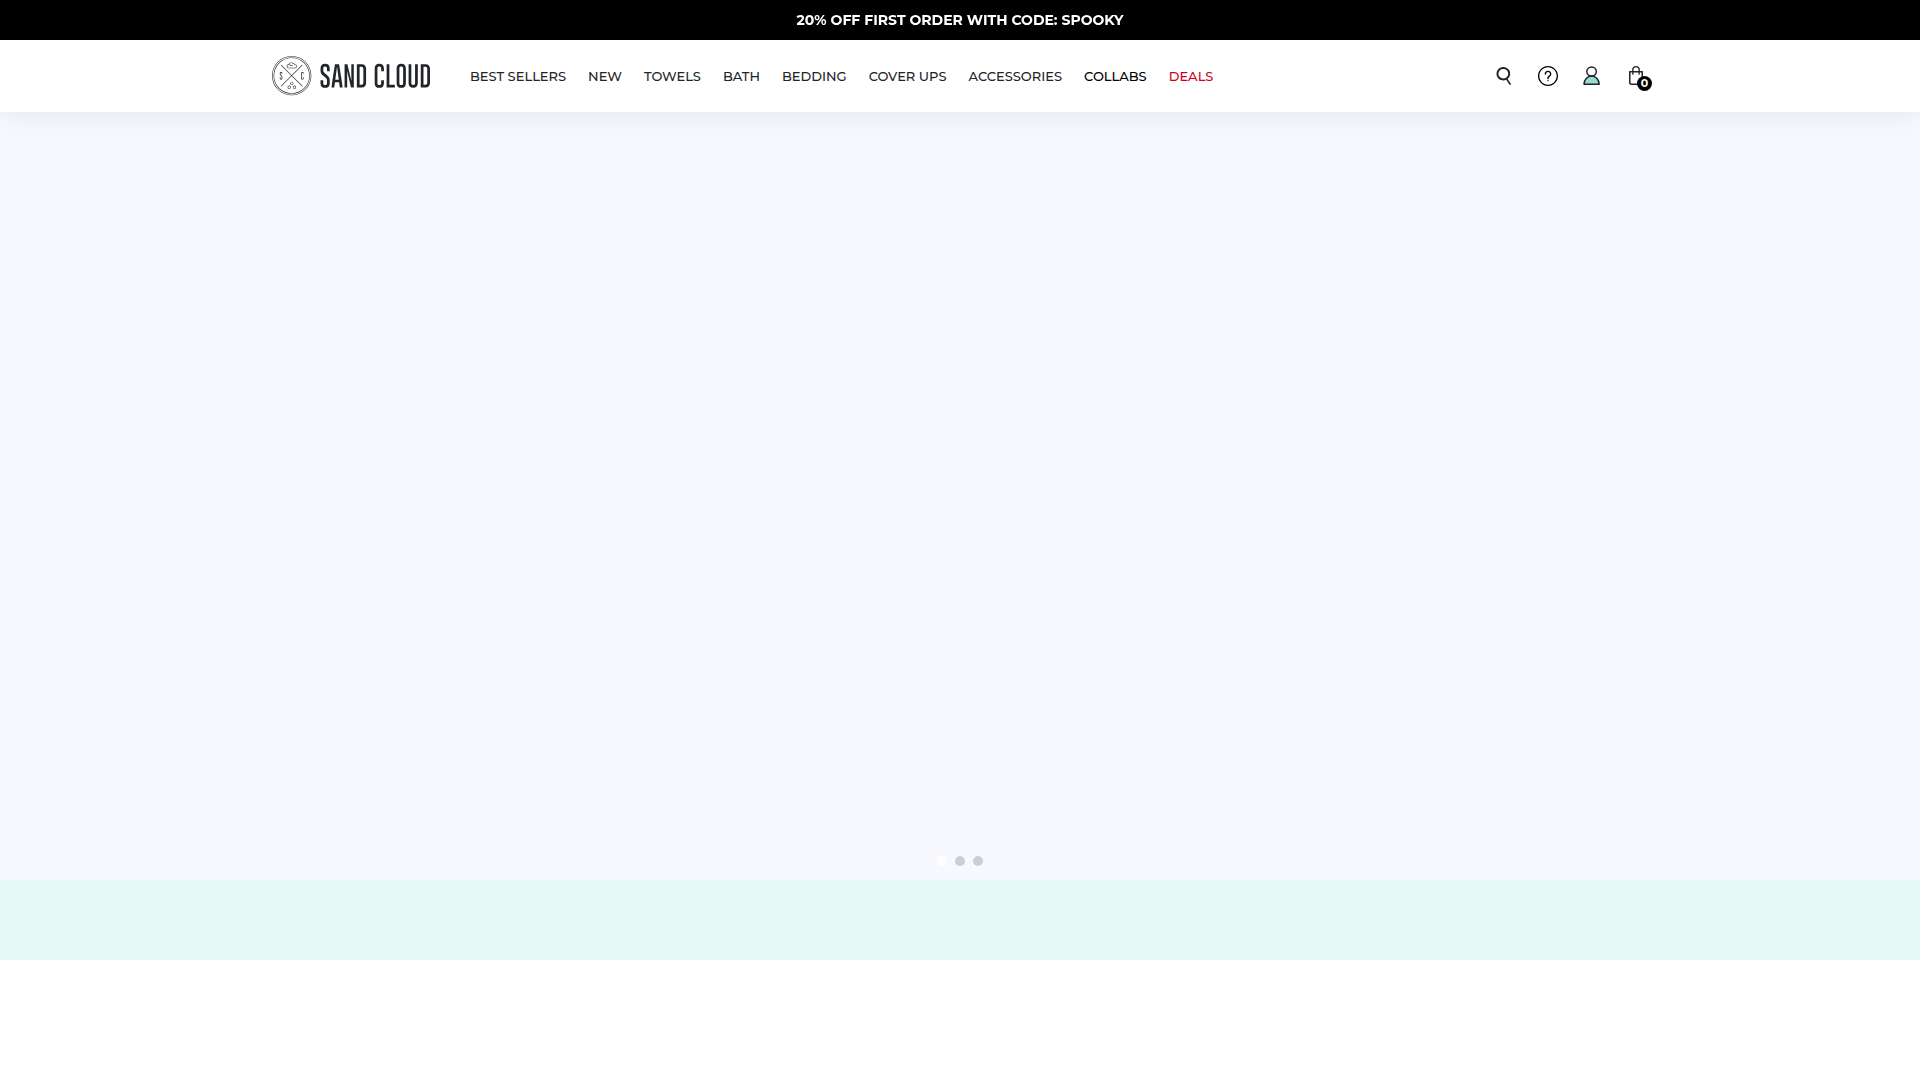
Task: Go to BEST SELLERS menu
Action: pos(517,76)
